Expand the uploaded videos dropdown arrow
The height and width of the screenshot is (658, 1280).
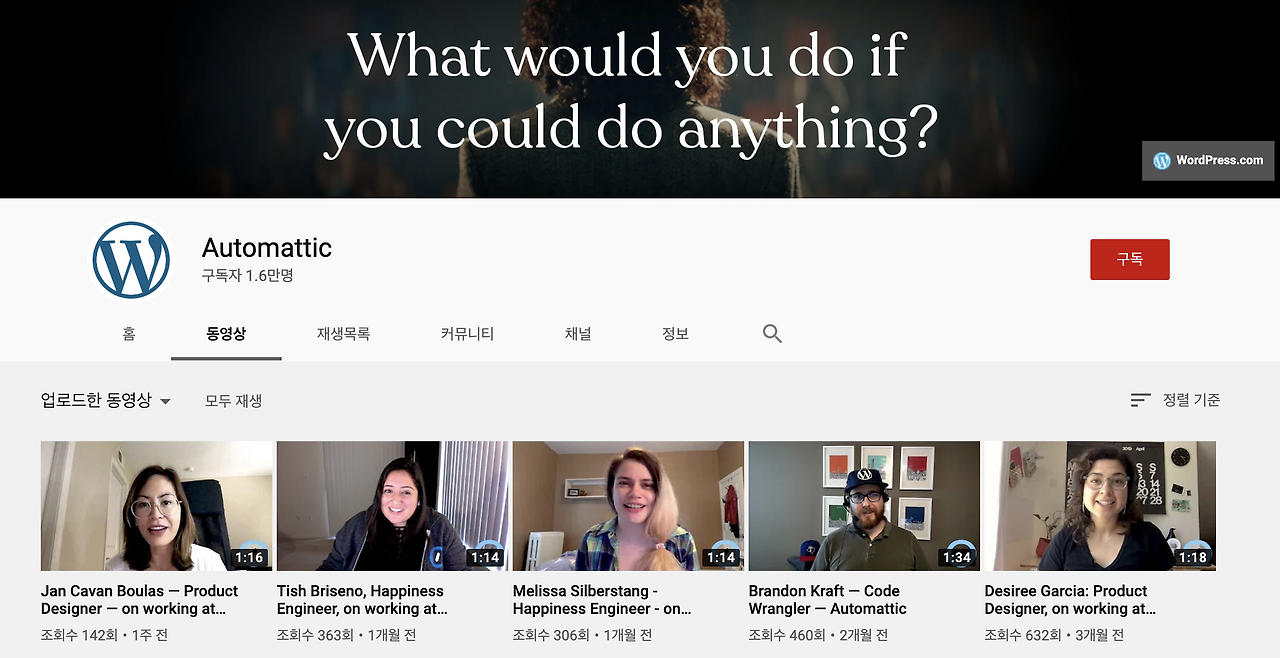[x=165, y=401]
